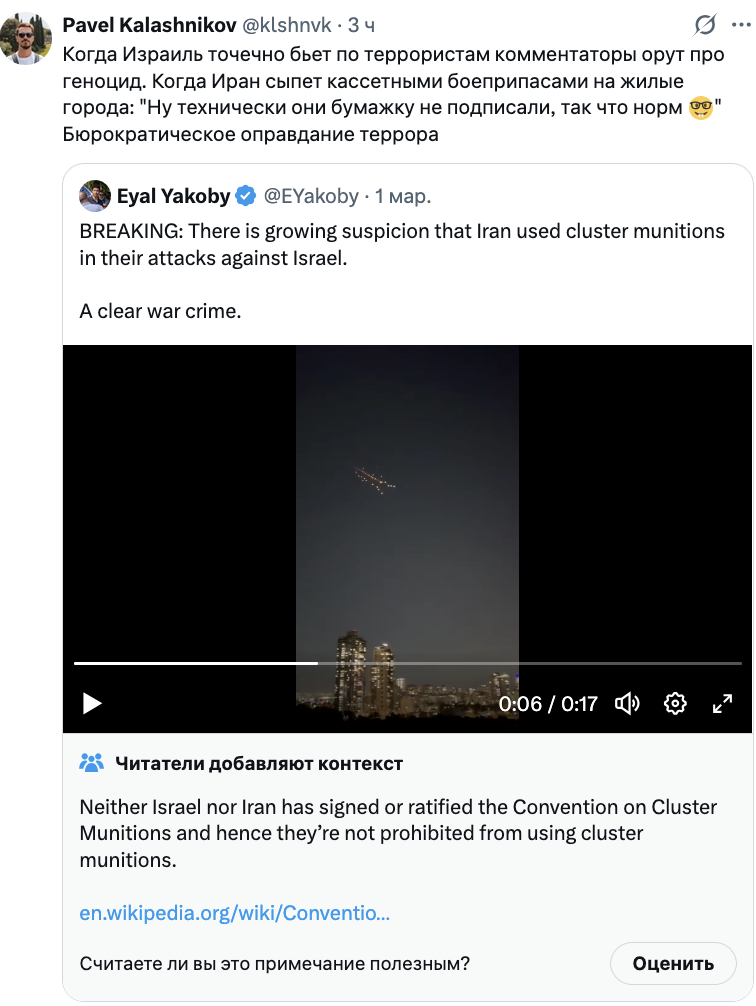Expand the video to fullscreen
Viewport: 756px width, 1006px height.
coord(722,703)
